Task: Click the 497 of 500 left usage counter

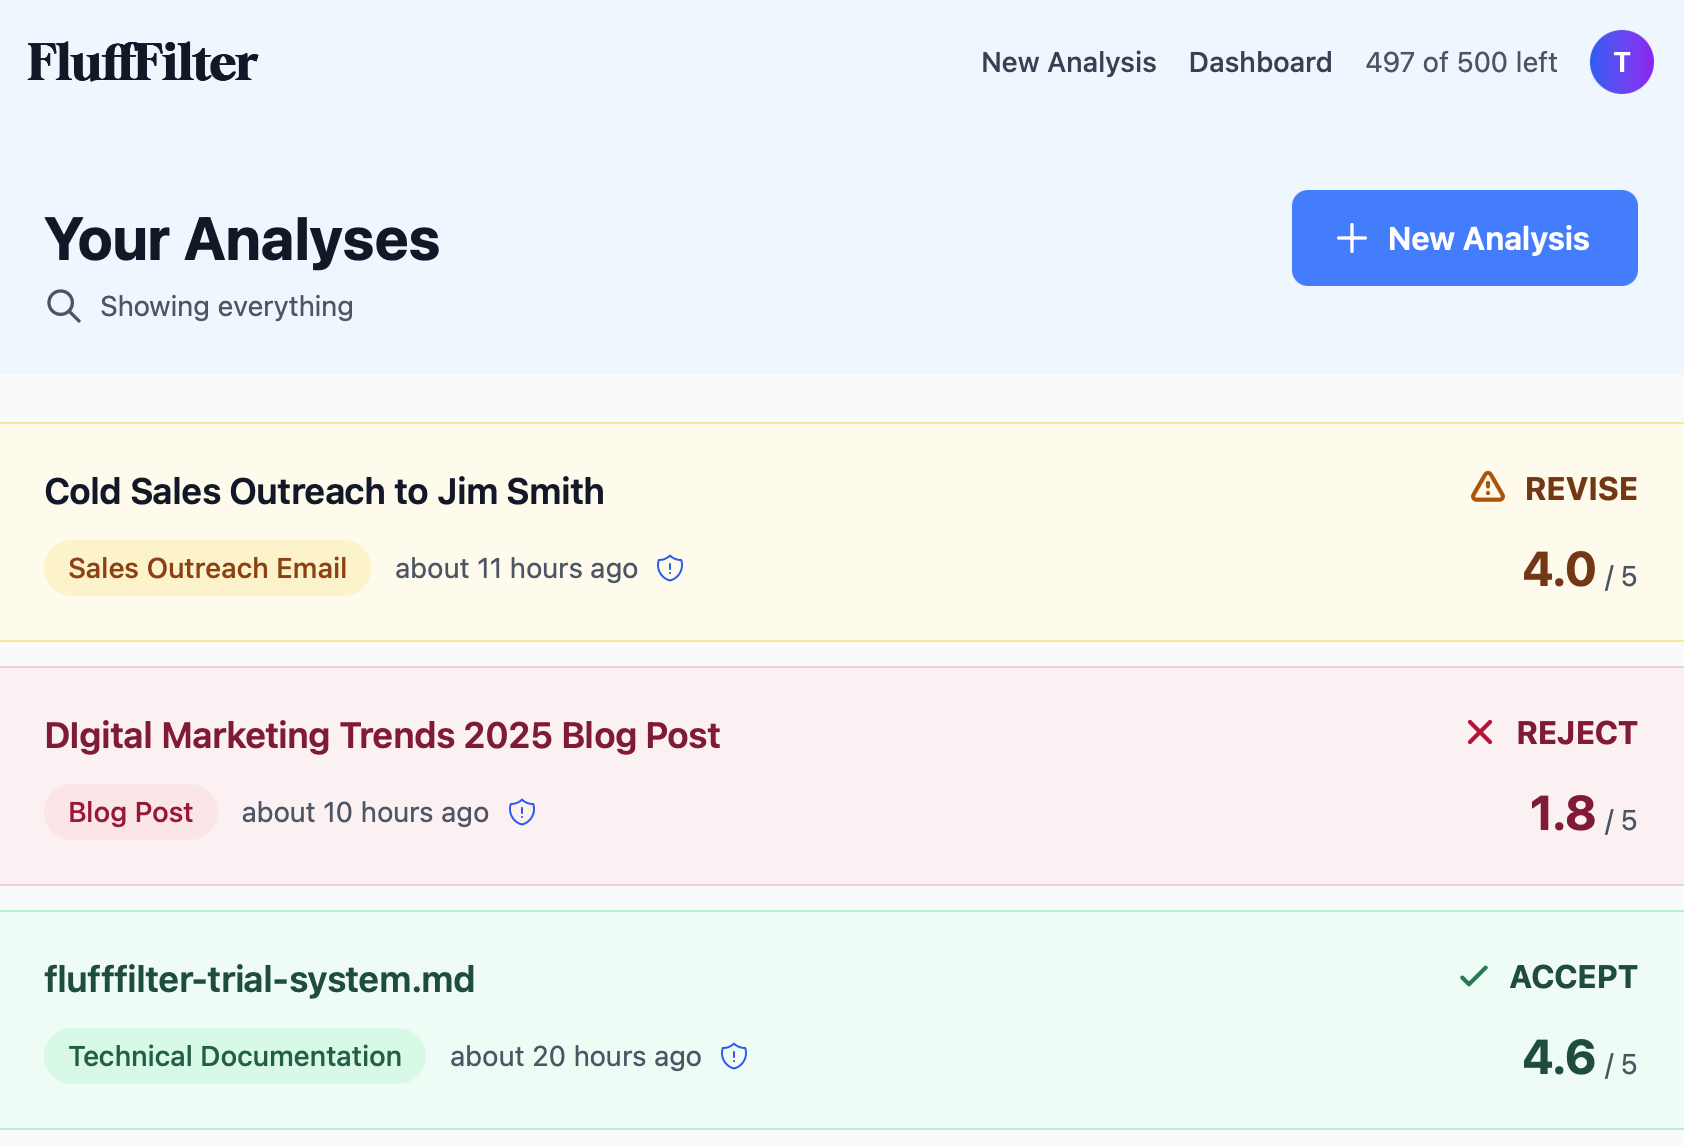Action: pos(1461,62)
